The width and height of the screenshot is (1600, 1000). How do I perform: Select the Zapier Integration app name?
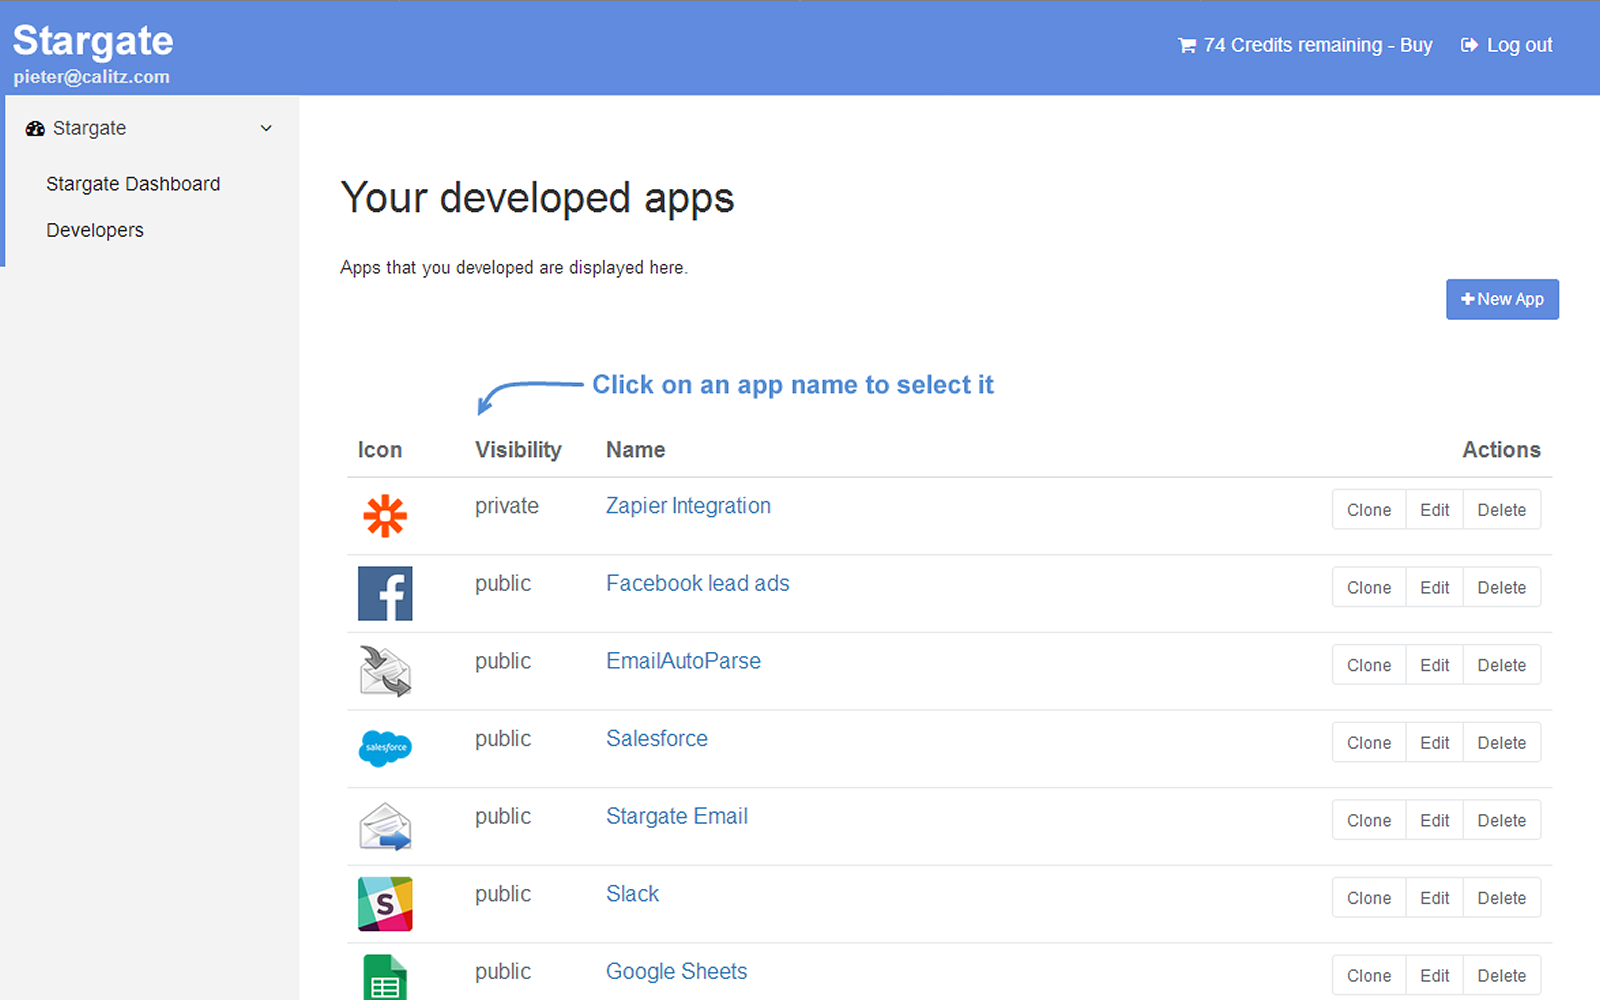point(688,506)
